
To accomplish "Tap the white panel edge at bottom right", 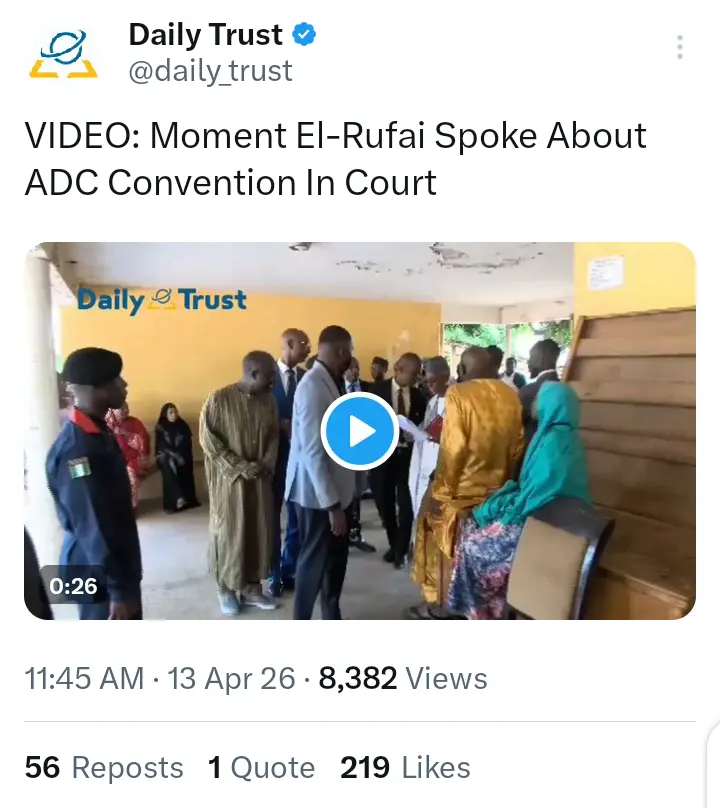I will (x=712, y=770).
